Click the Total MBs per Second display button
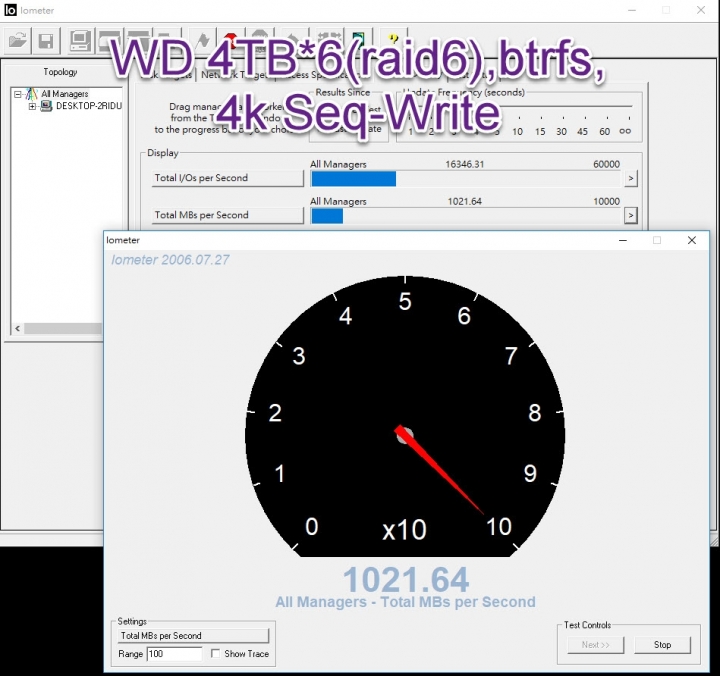The image size is (720, 676). click(x=228, y=215)
